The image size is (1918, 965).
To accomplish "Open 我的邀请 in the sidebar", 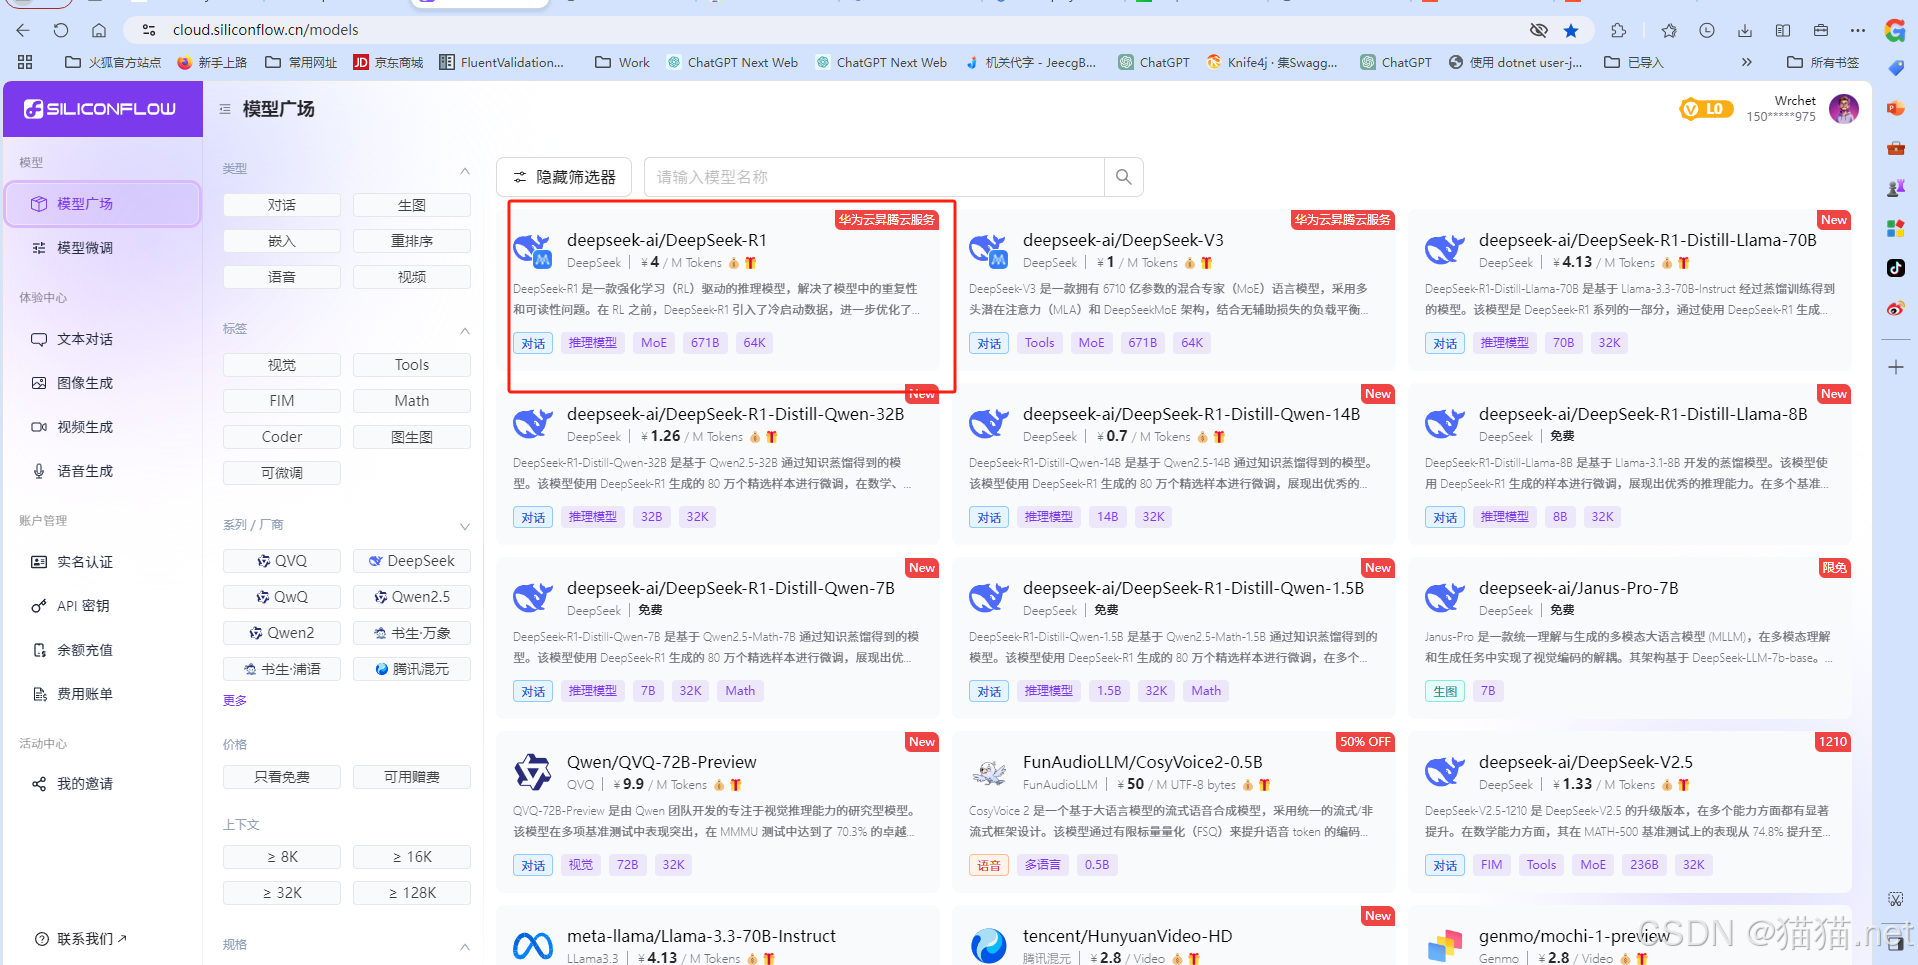I will pos(102,784).
